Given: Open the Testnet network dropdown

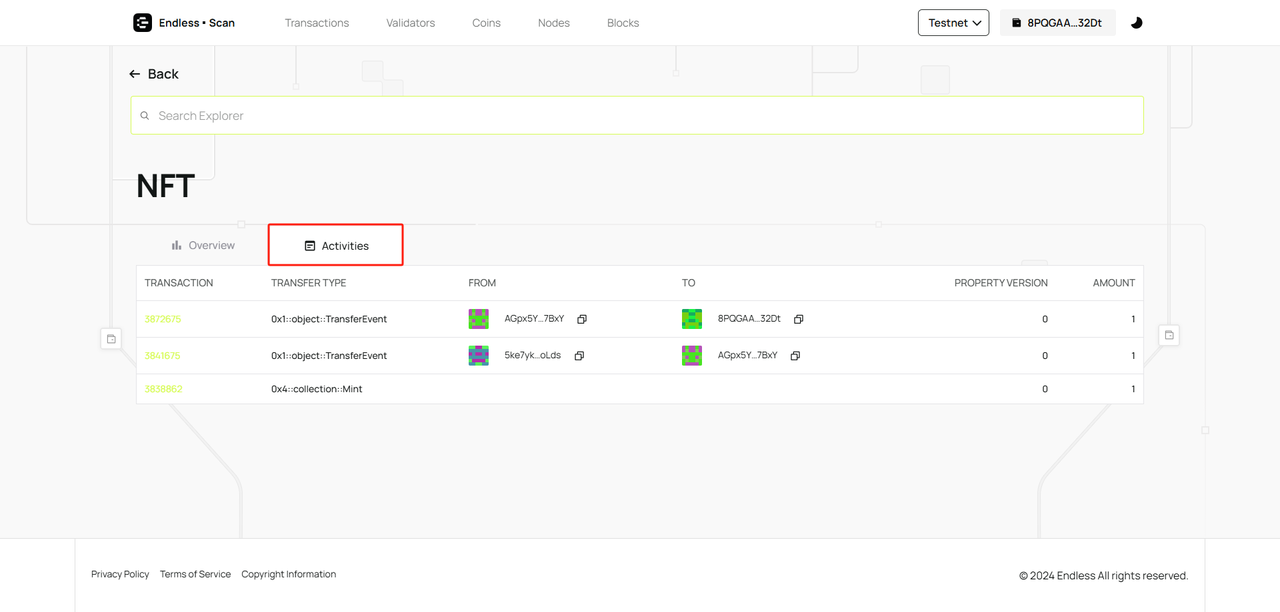Looking at the screenshot, I should pos(953,23).
